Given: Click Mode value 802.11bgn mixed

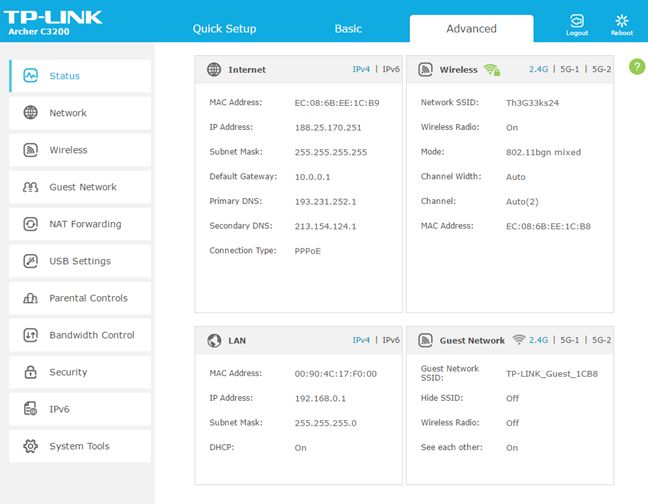Looking at the screenshot, I should [543, 152].
